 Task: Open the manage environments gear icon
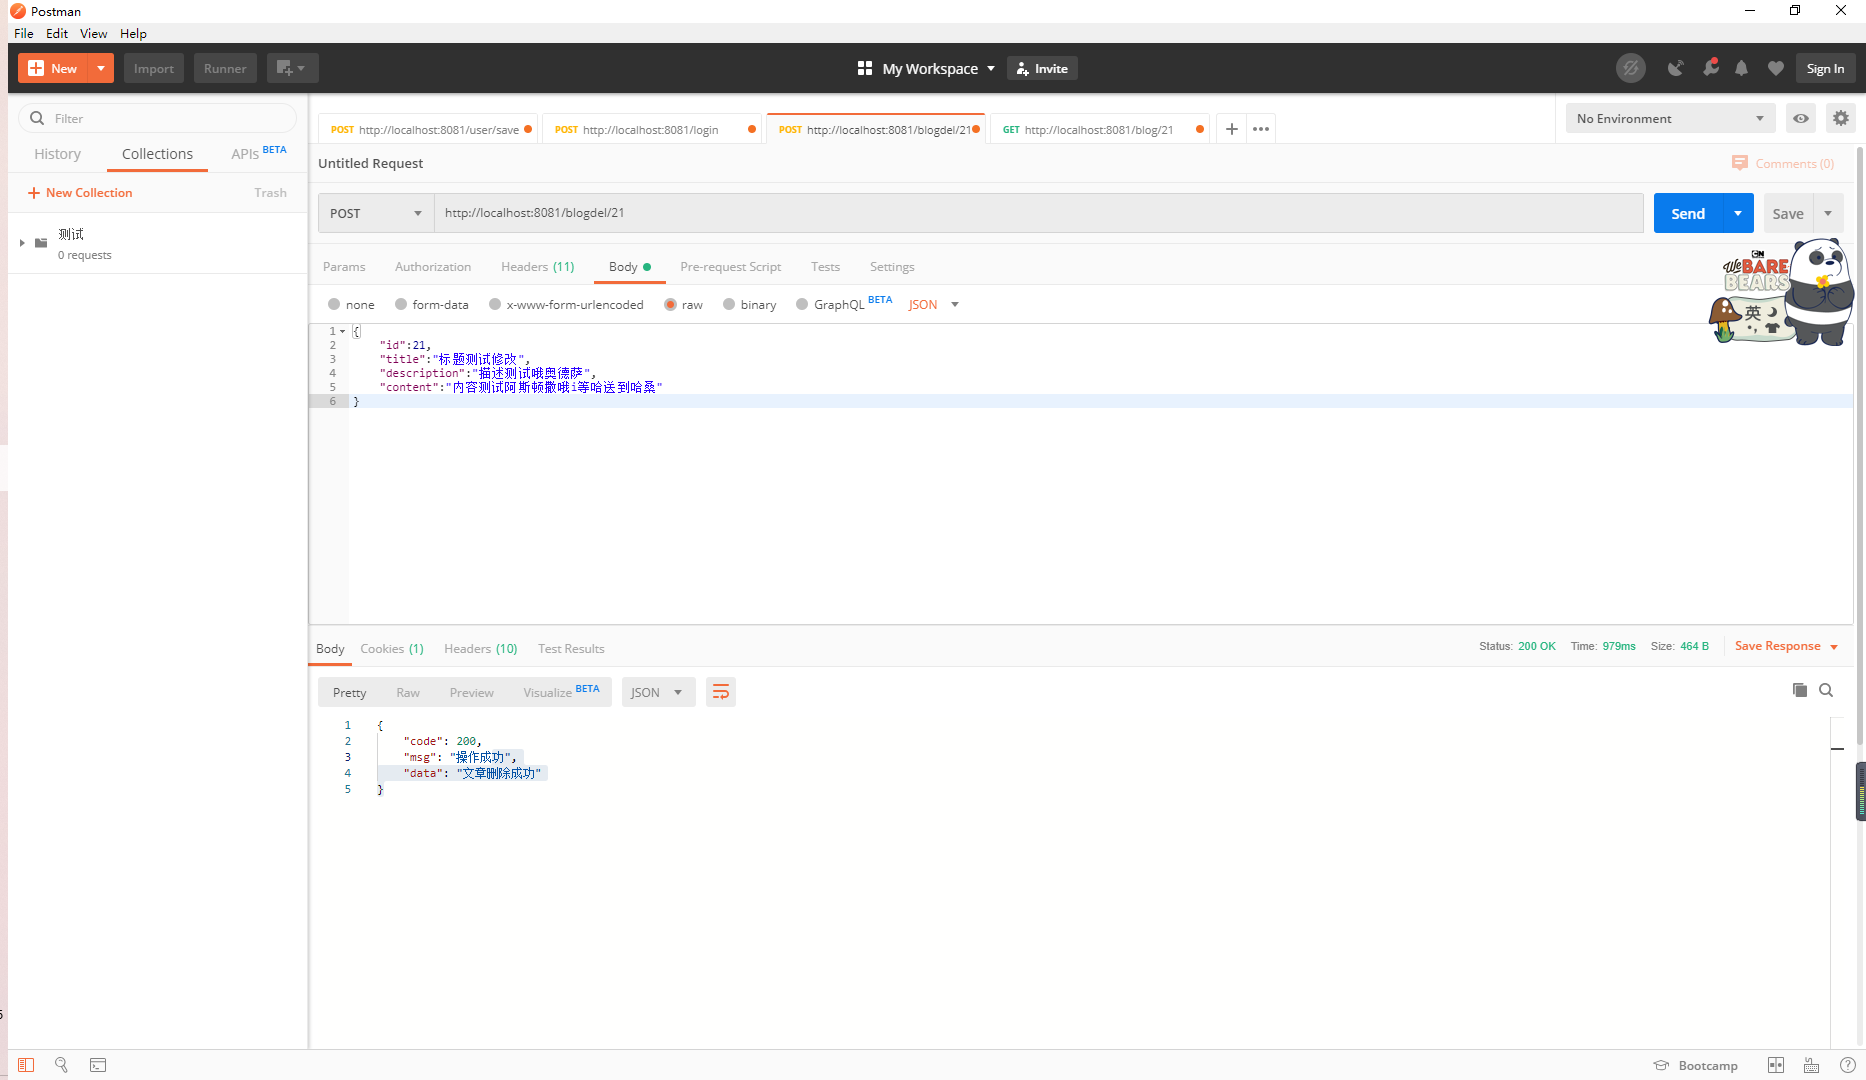pos(1841,118)
